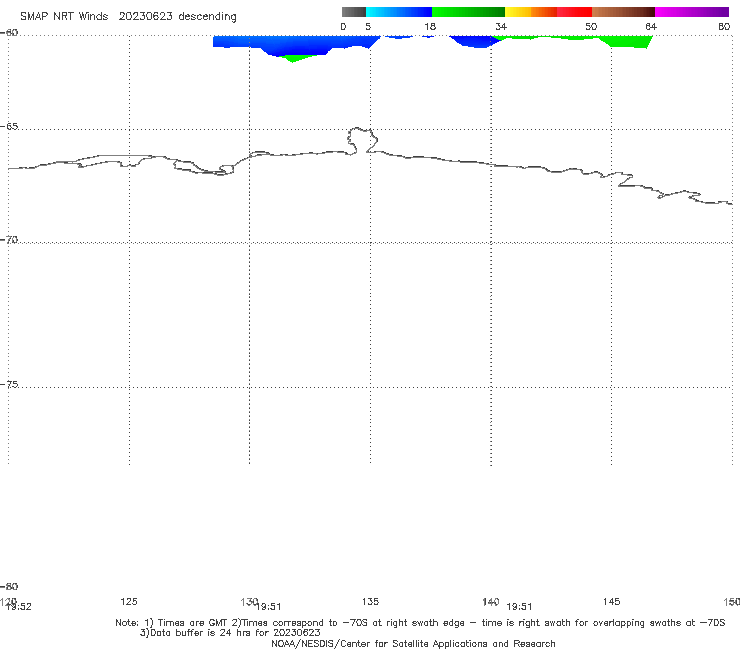Select the red segment of the color bar

coord(574,12)
